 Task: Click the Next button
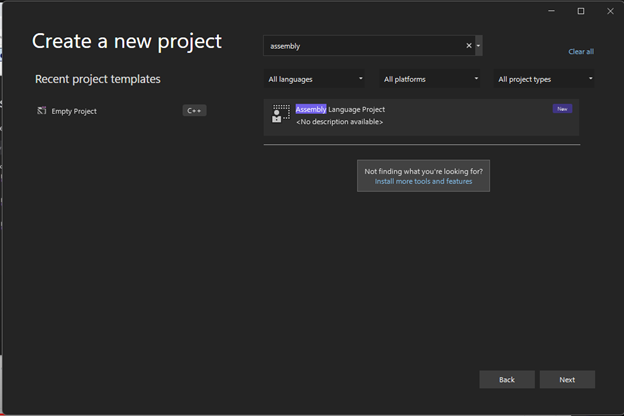pos(567,379)
